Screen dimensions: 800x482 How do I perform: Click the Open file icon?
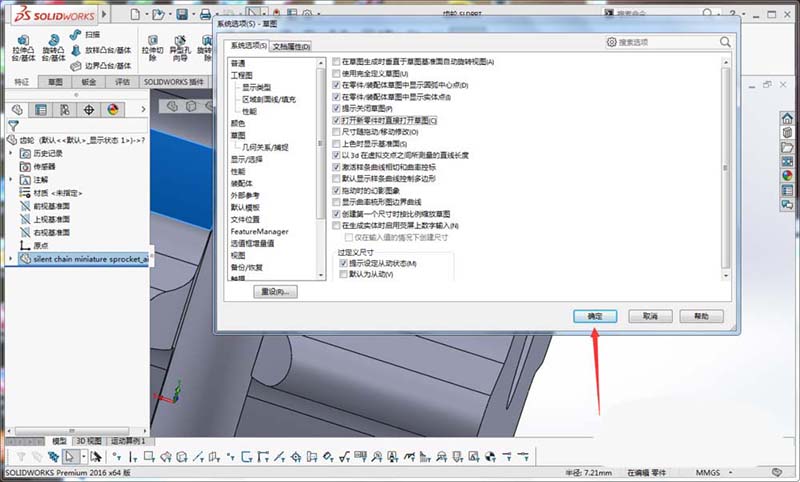pyautogui.click(x=158, y=14)
